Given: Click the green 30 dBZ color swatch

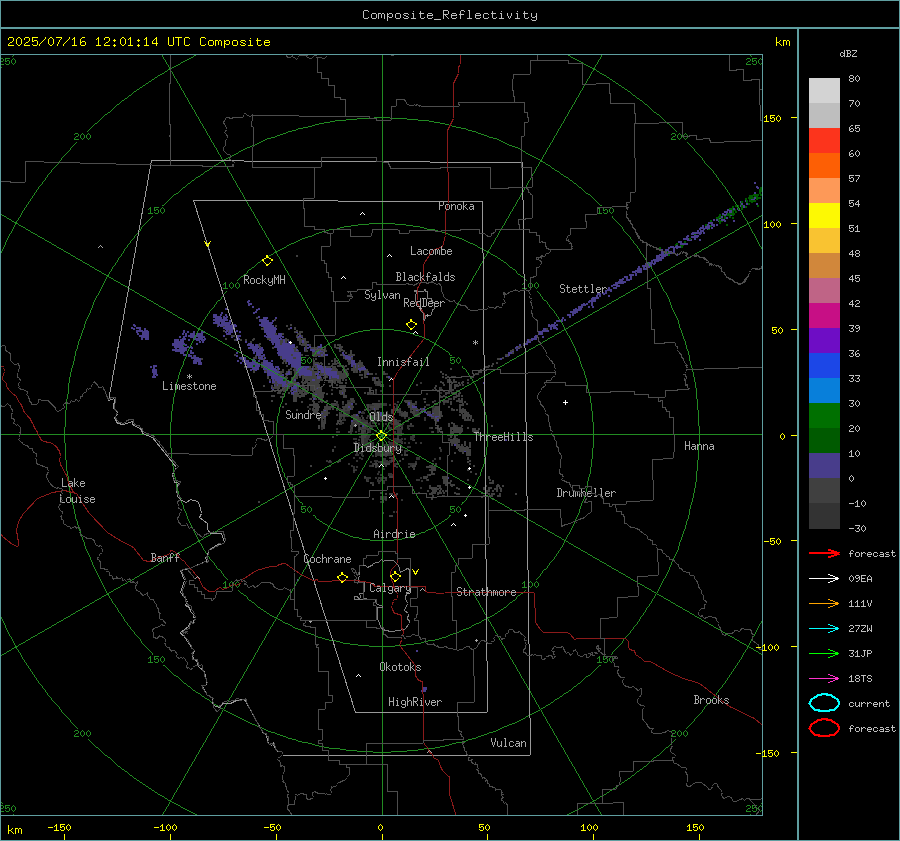Looking at the screenshot, I should coord(824,416).
